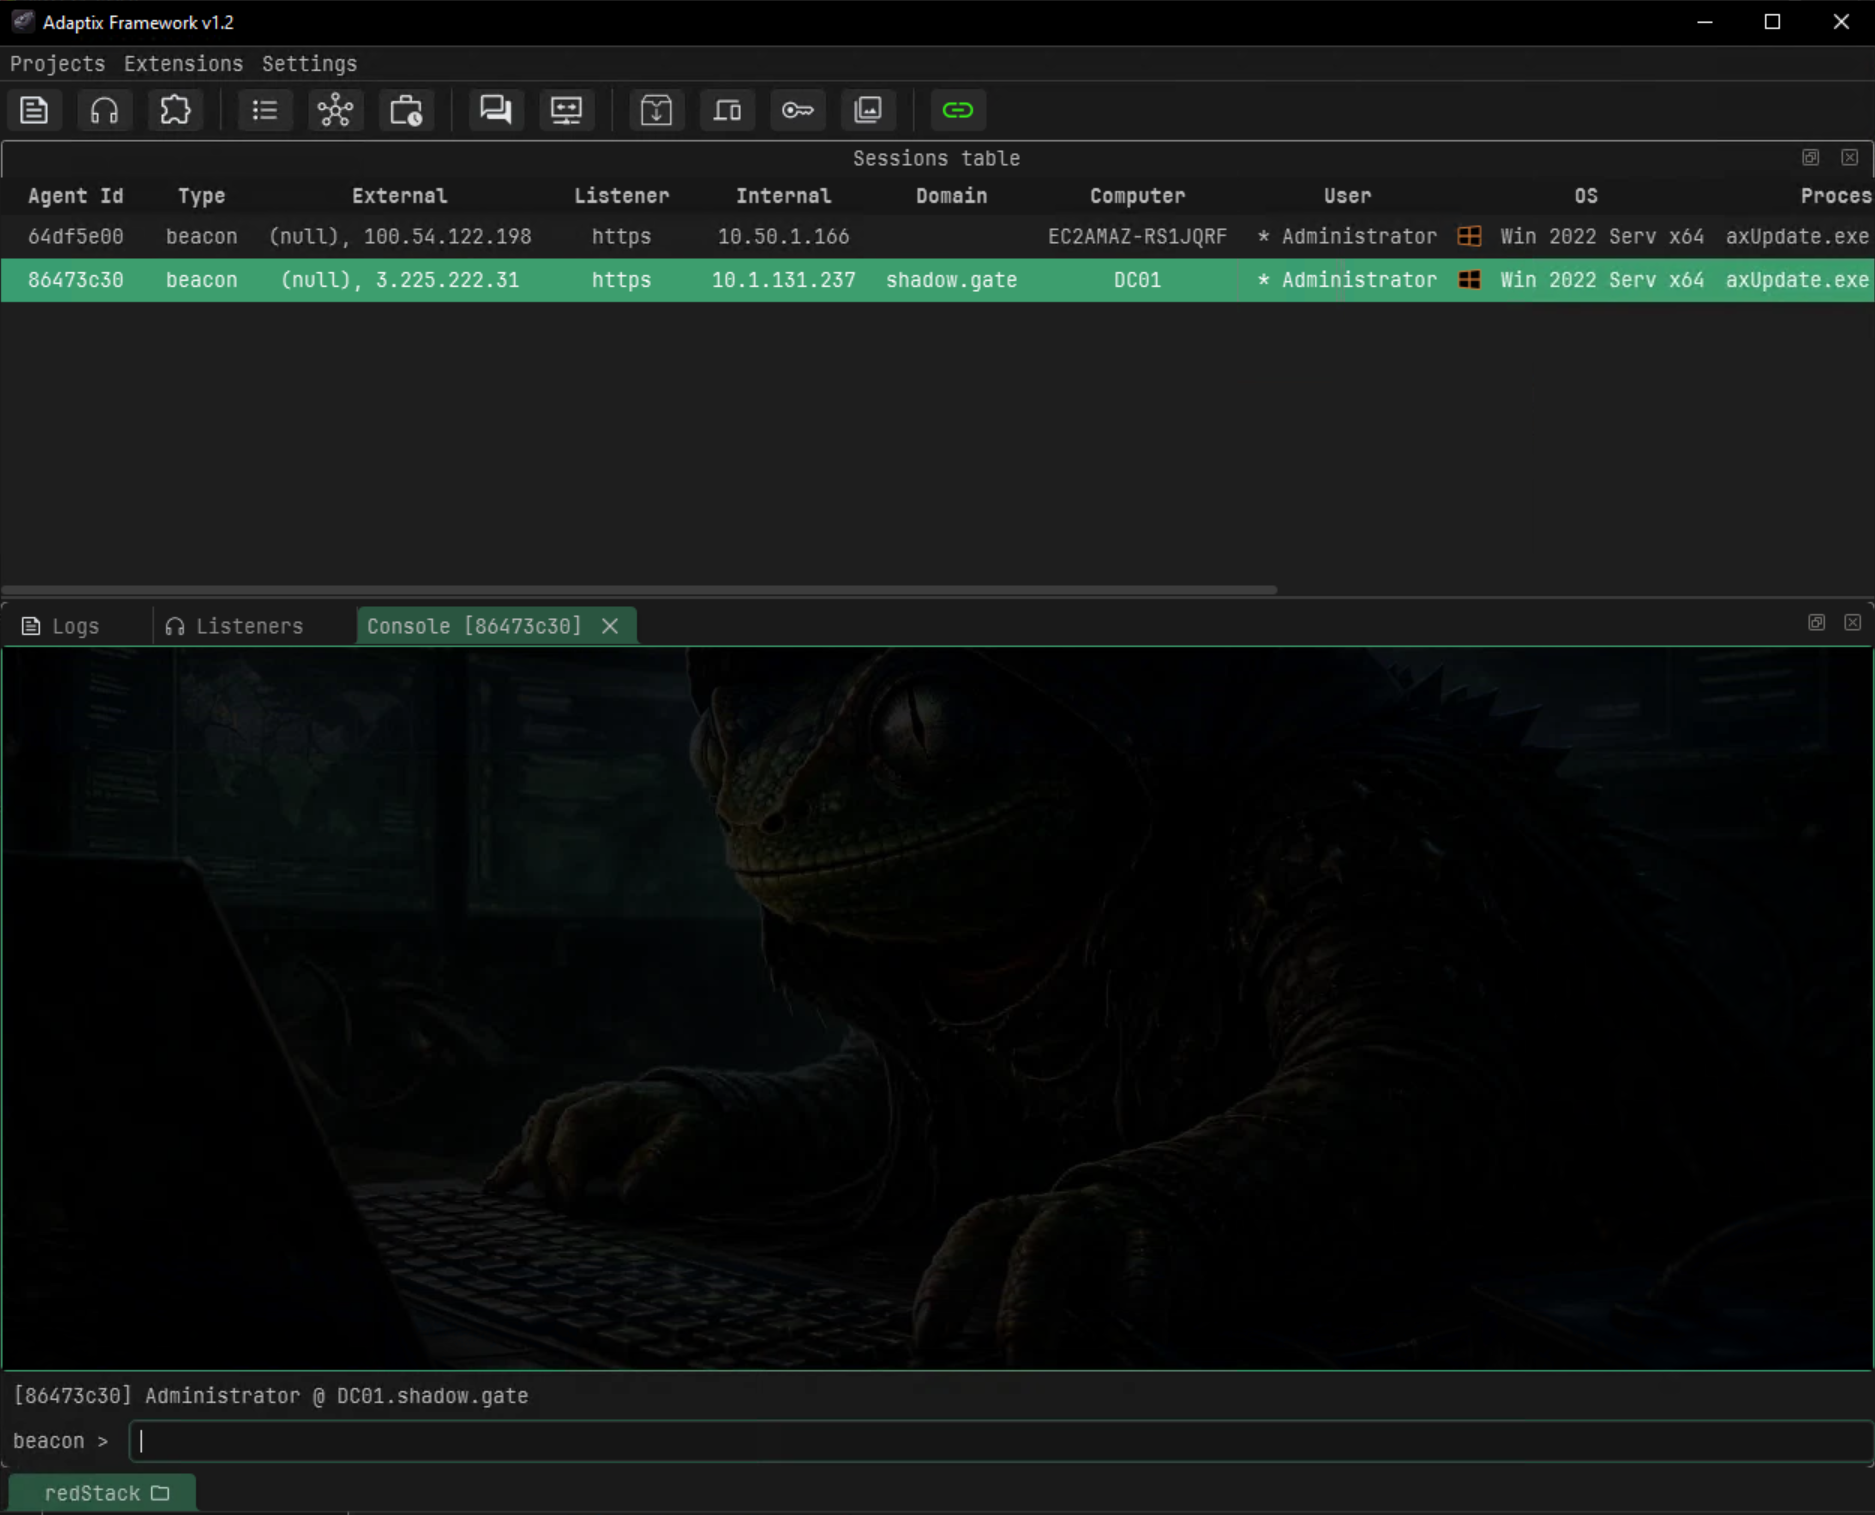Open the tasks manager briefcase icon
Viewport: 1875px width, 1515px height.
pos(406,110)
